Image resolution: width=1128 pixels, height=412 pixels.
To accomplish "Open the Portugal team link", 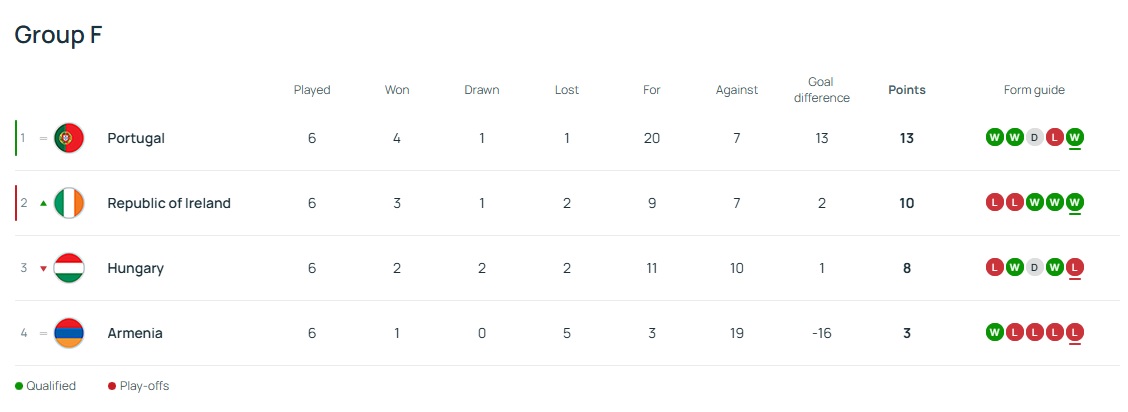I will tap(136, 138).
